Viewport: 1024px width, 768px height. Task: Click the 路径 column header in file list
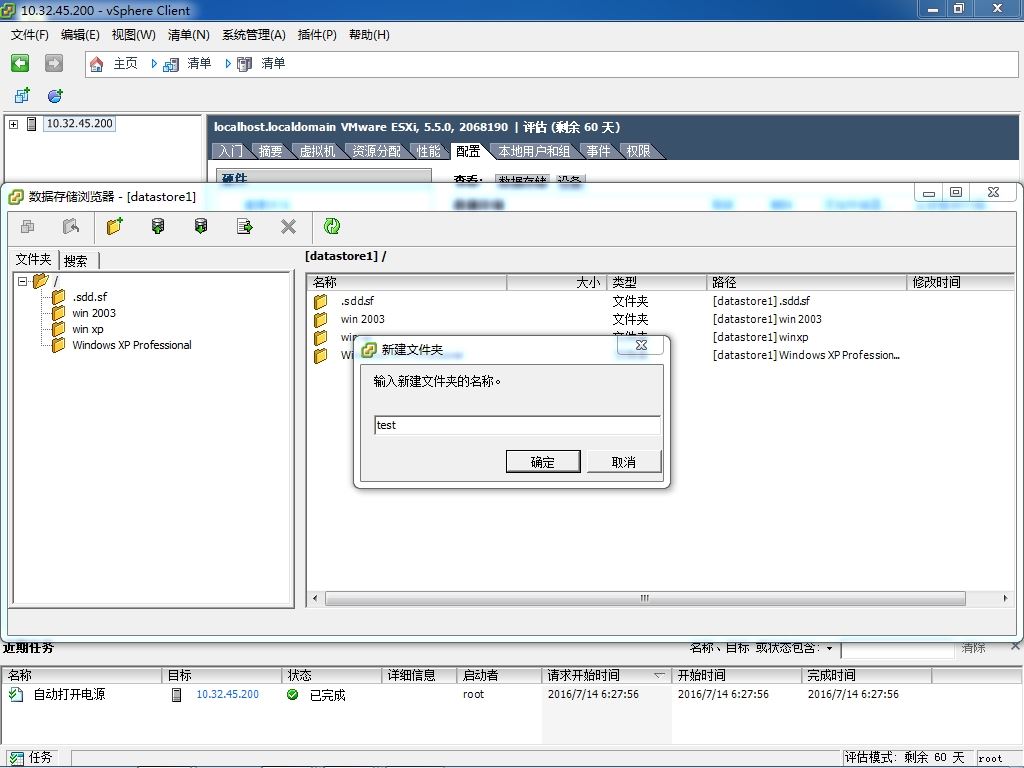807,282
